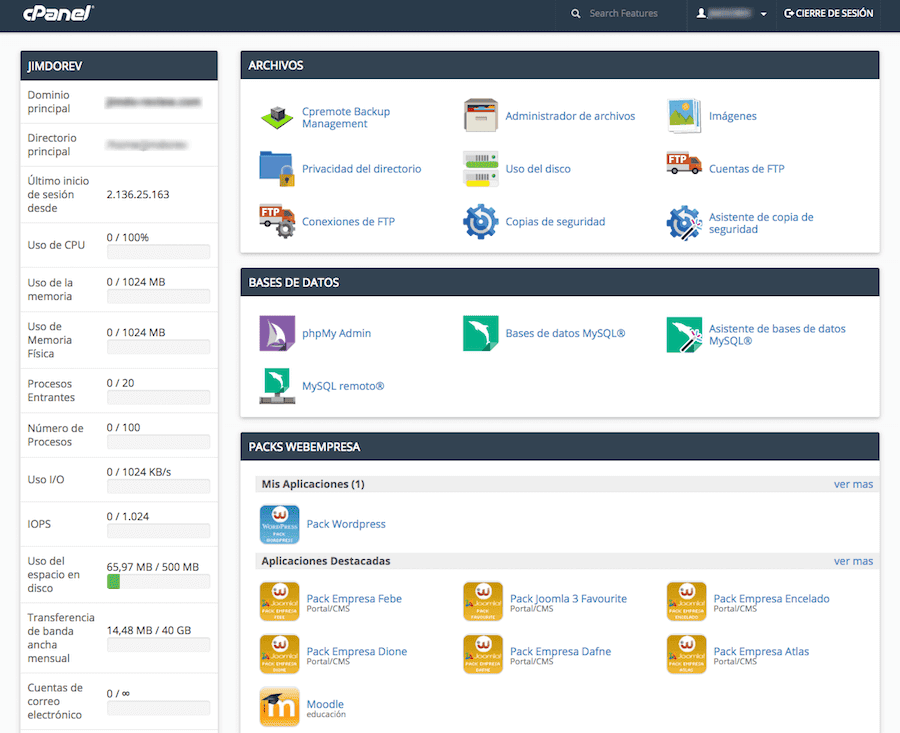
Task: Click the last login IP 2.136.25.163
Action: click(x=138, y=195)
